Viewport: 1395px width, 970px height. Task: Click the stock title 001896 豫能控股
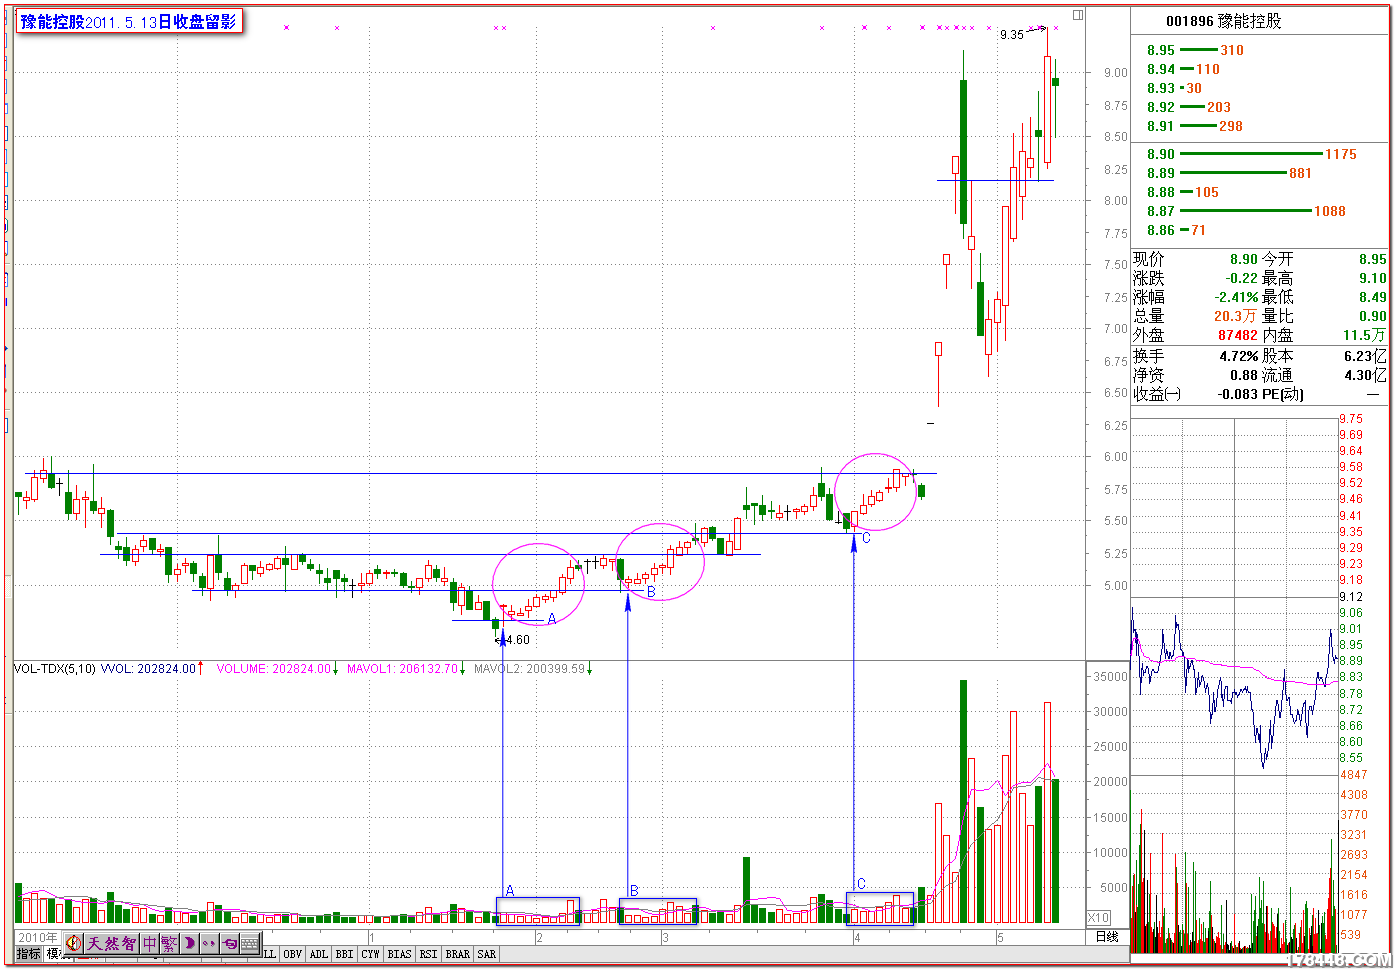[1223, 21]
